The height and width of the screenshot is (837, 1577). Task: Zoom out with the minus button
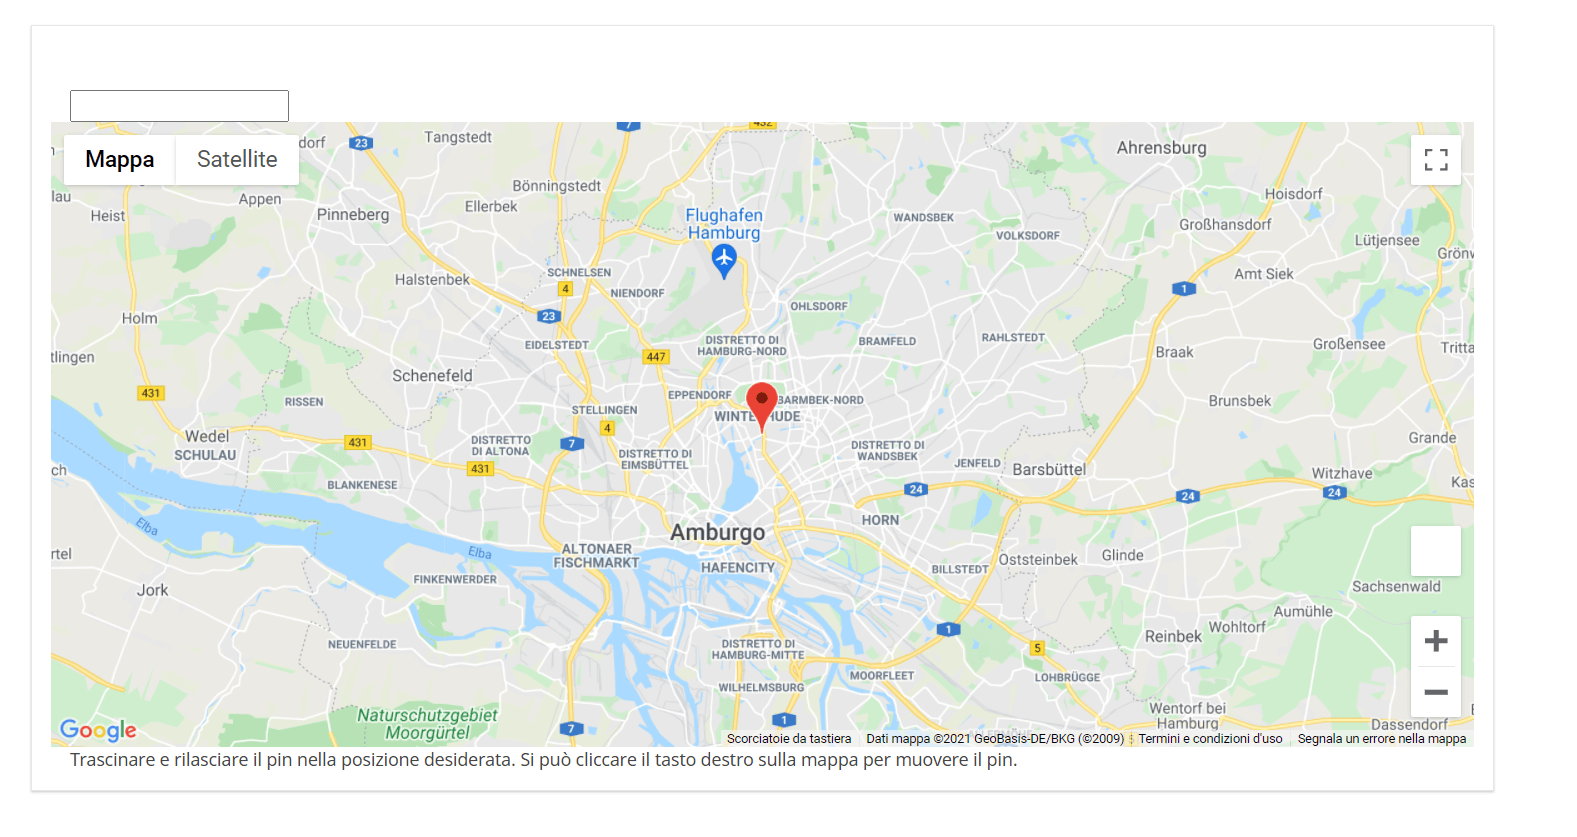pos(1435,692)
